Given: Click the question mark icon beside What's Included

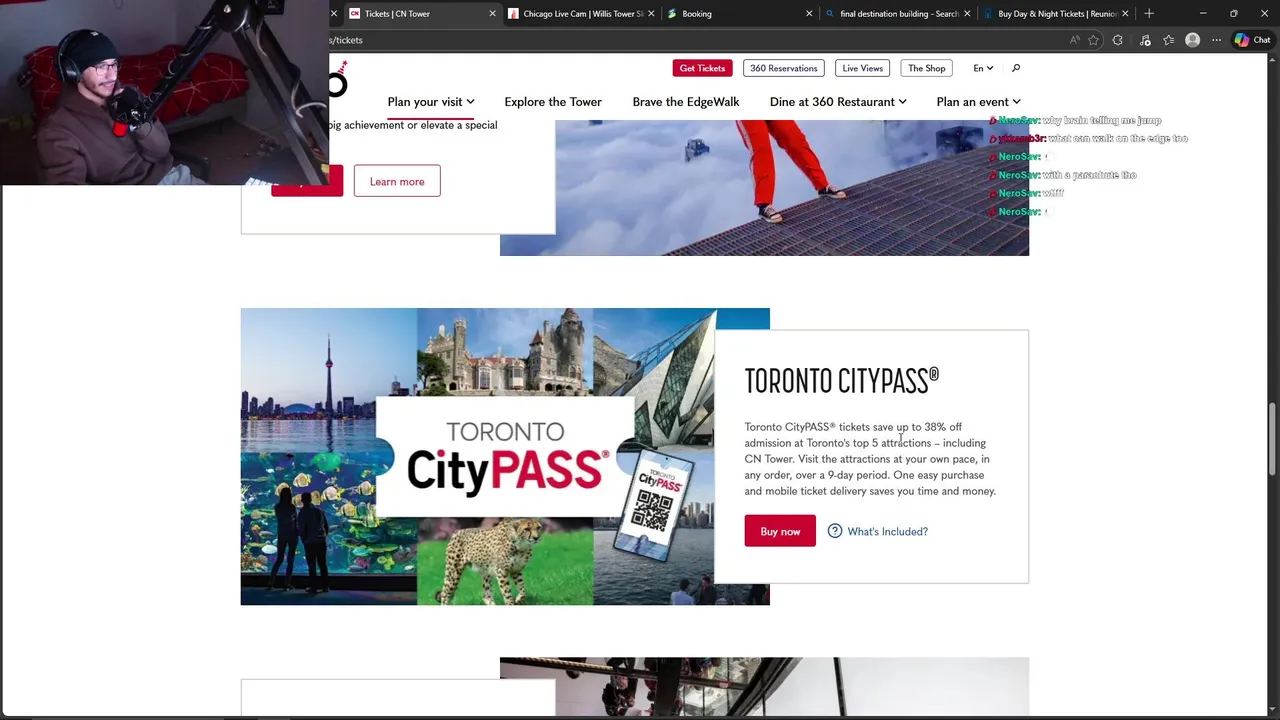Looking at the screenshot, I should pyautogui.click(x=835, y=531).
